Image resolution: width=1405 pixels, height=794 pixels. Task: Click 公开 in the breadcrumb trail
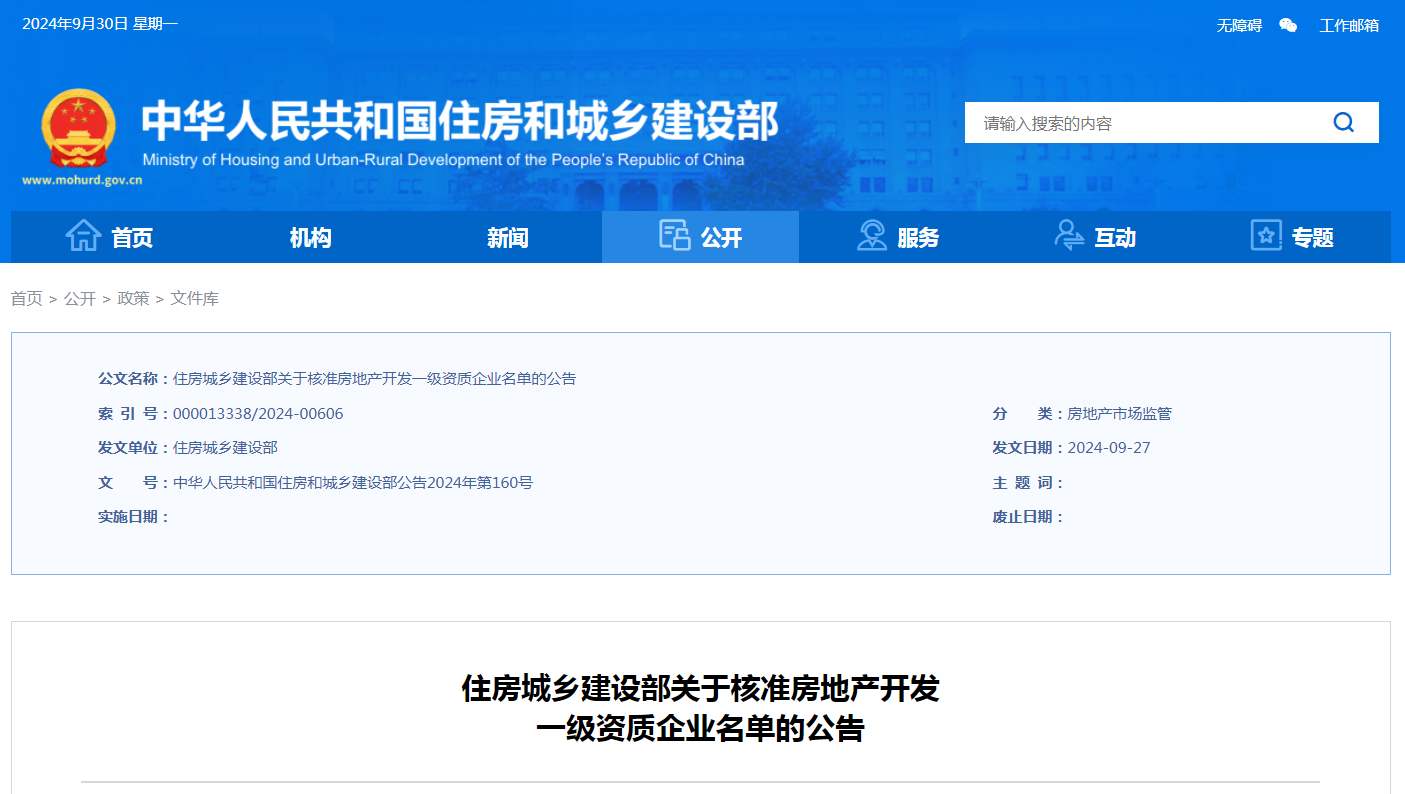tap(78, 298)
